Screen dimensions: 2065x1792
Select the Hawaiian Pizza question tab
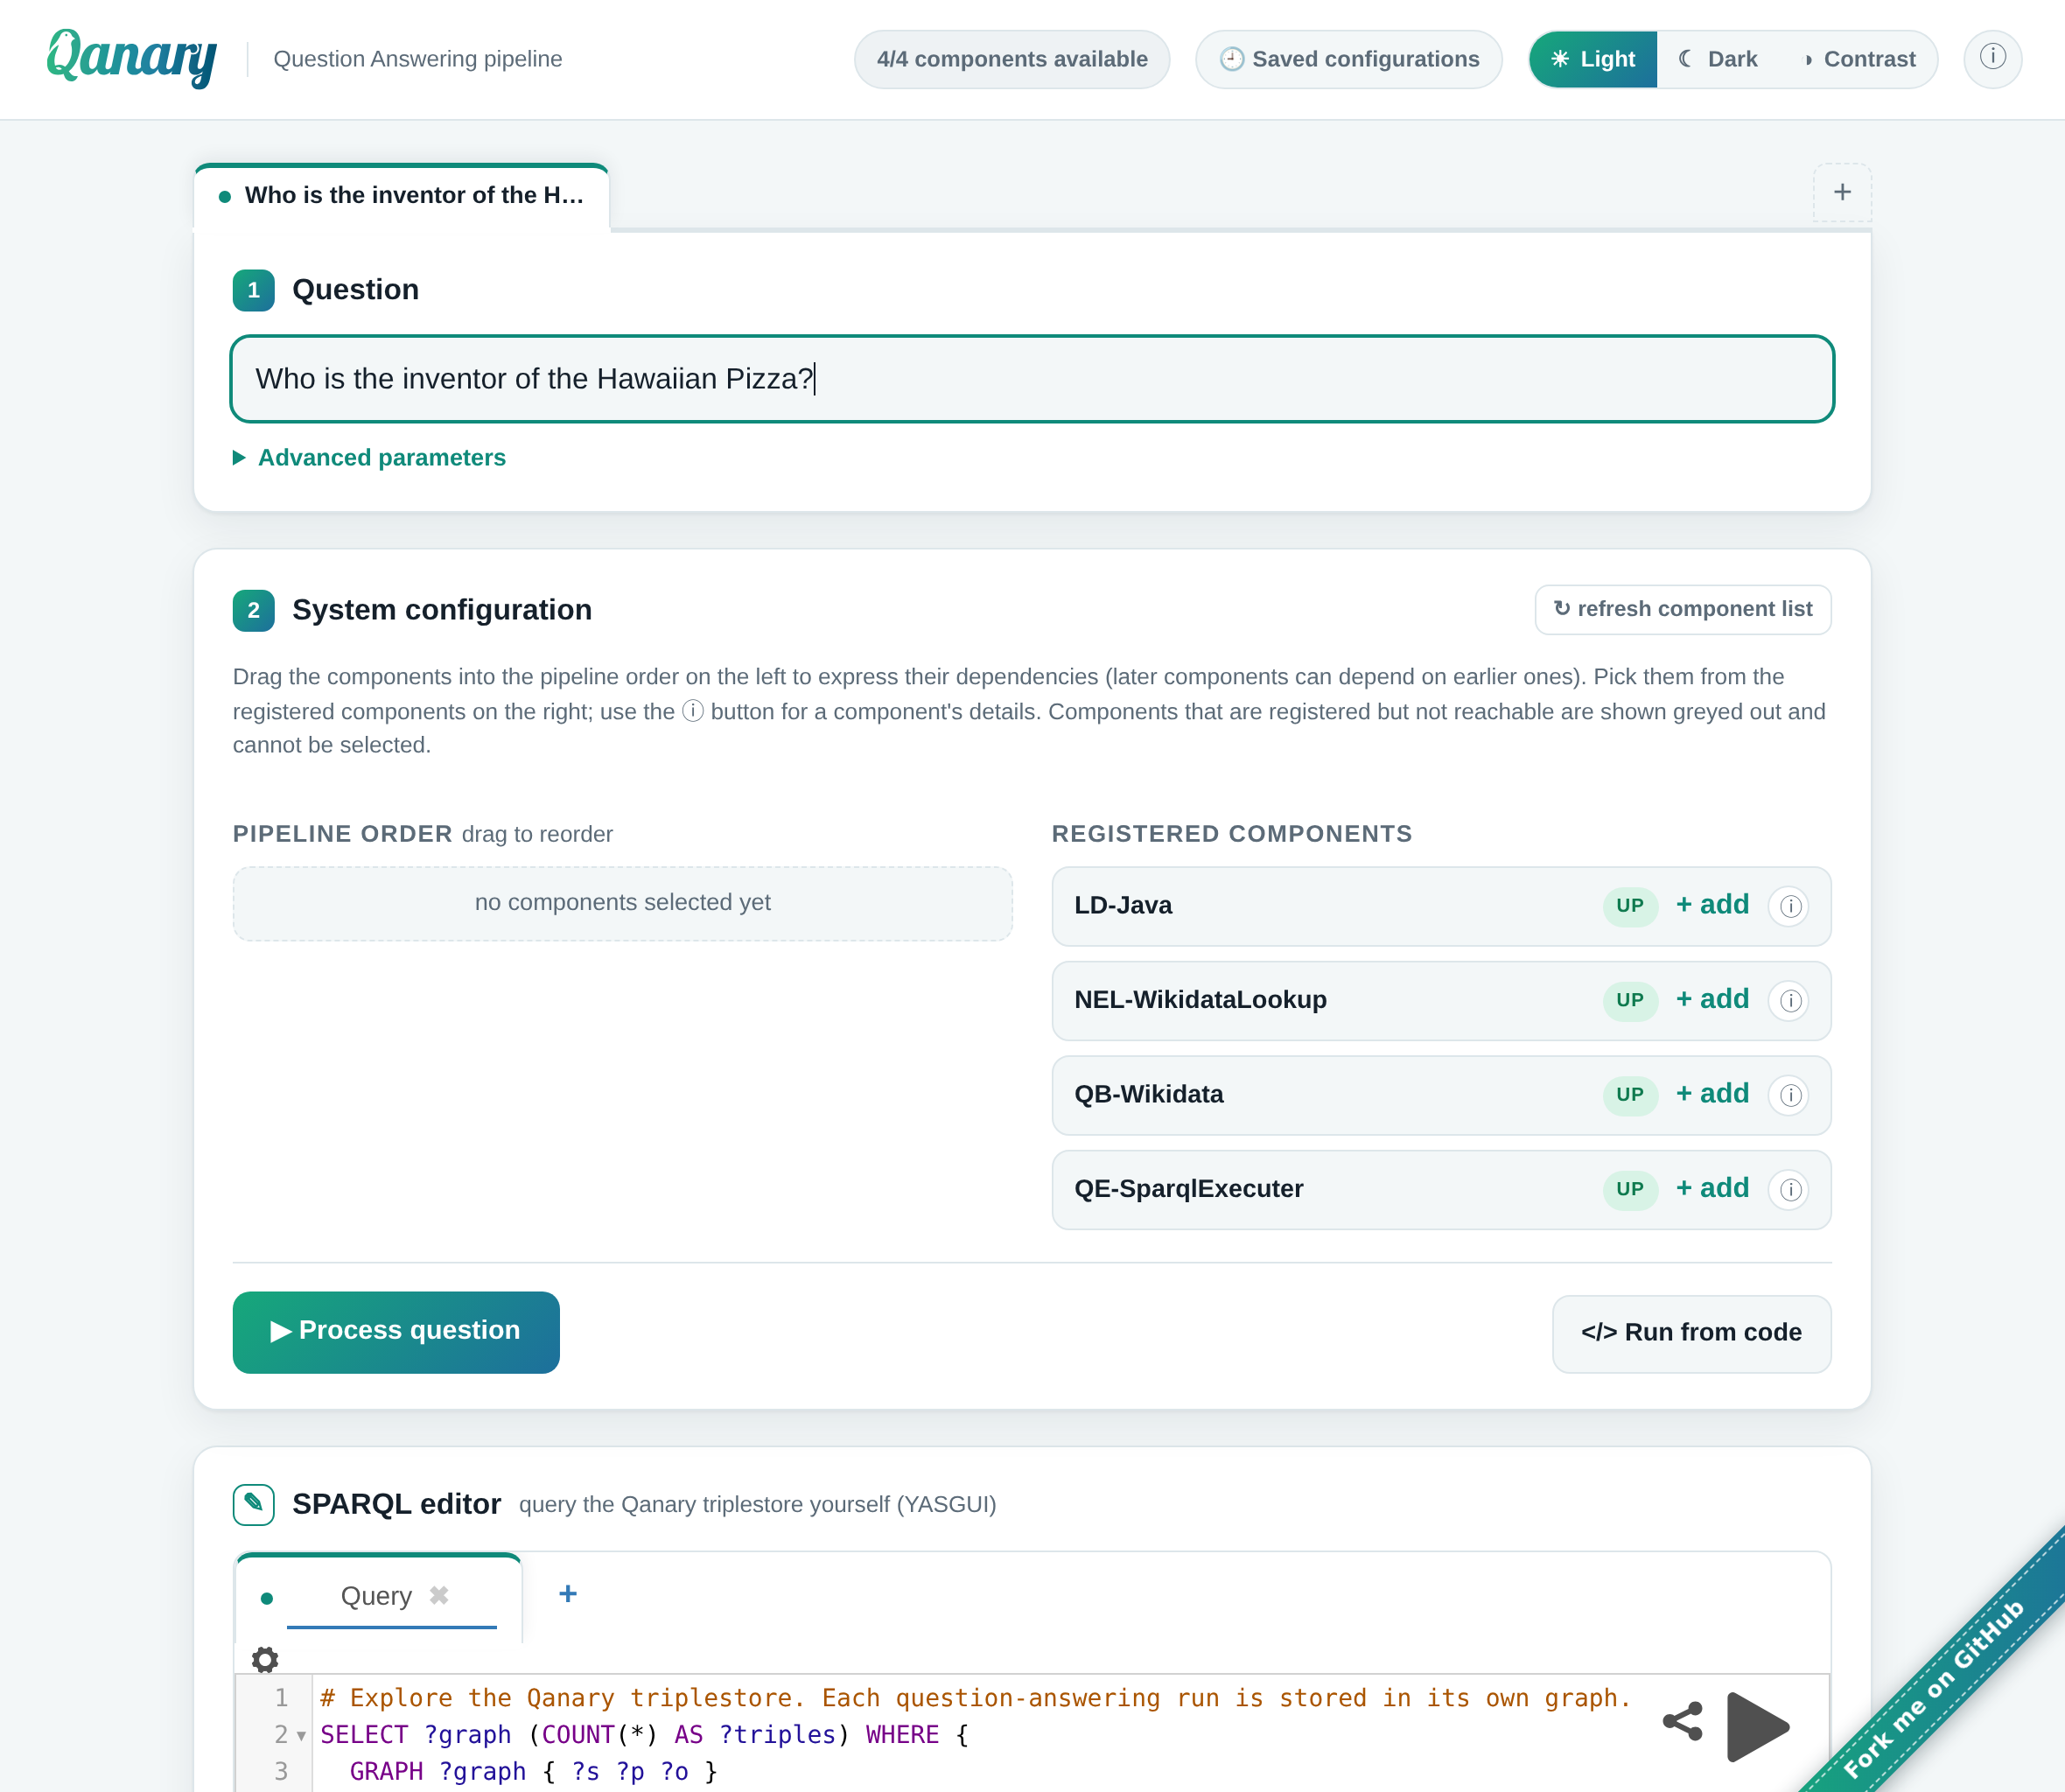(402, 196)
